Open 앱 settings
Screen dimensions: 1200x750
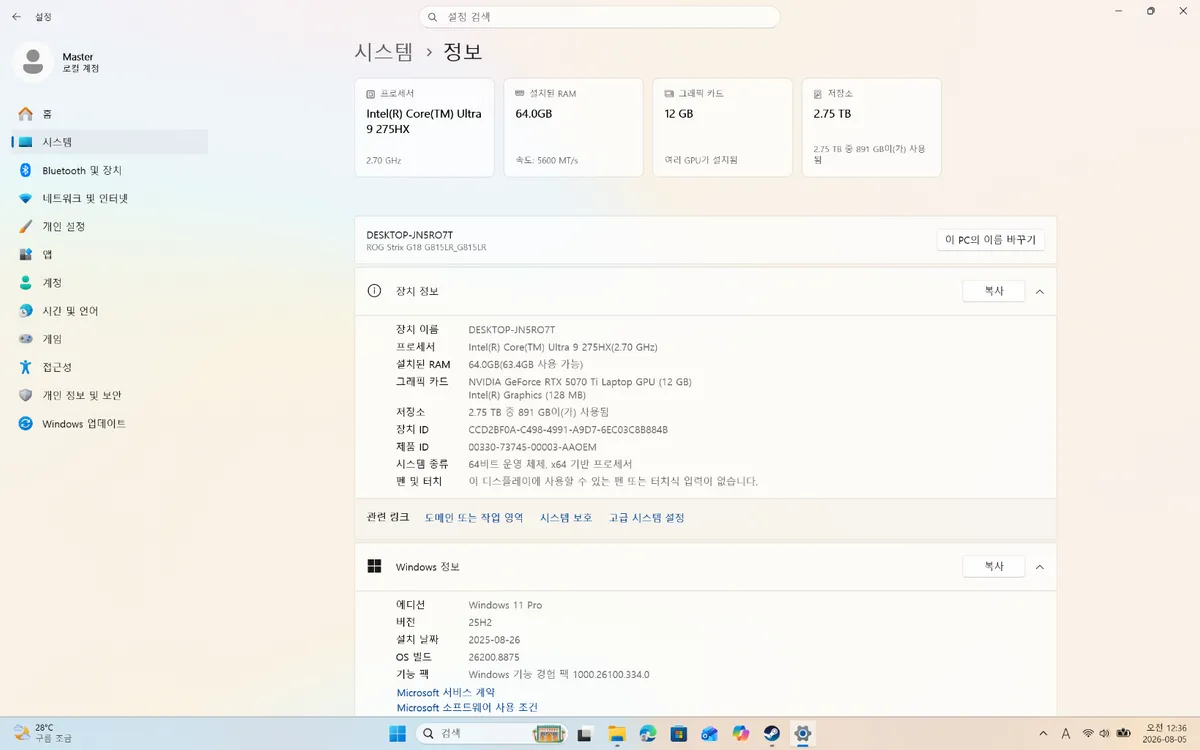(110, 255)
